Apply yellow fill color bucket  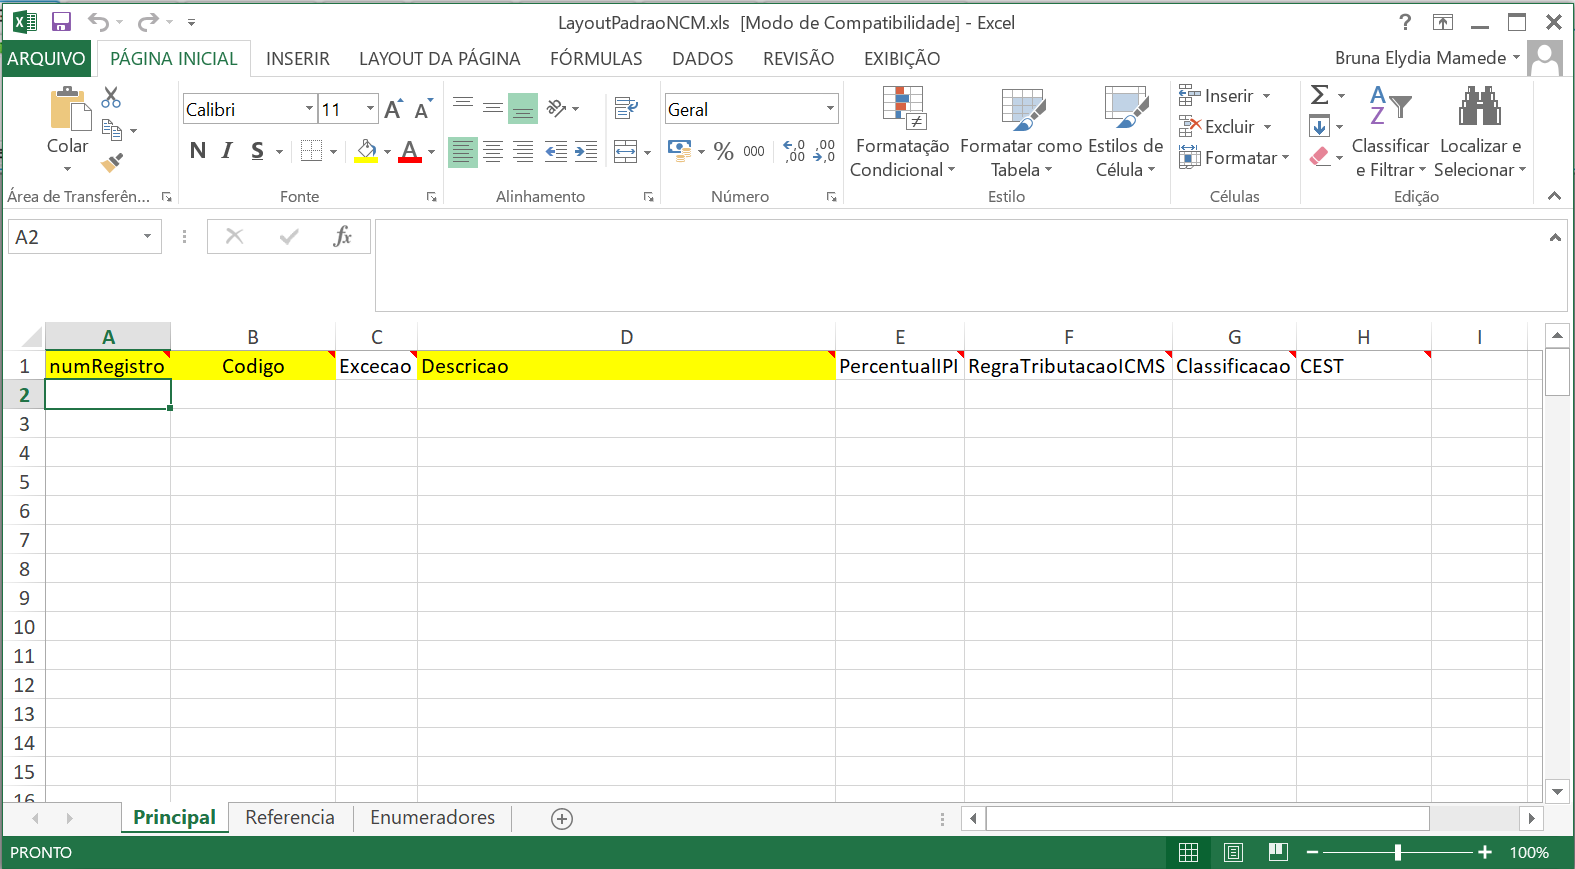pyautogui.click(x=366, y=151)
